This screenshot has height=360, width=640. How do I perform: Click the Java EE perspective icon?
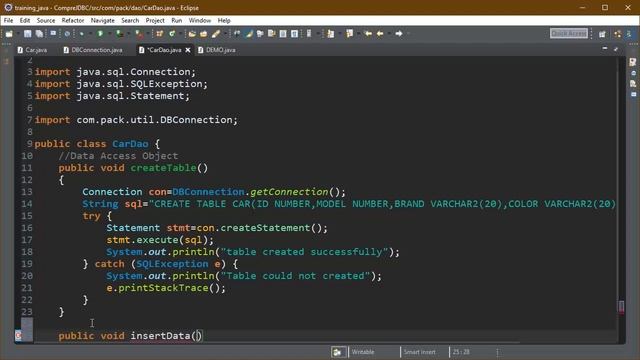pos(618,34)
